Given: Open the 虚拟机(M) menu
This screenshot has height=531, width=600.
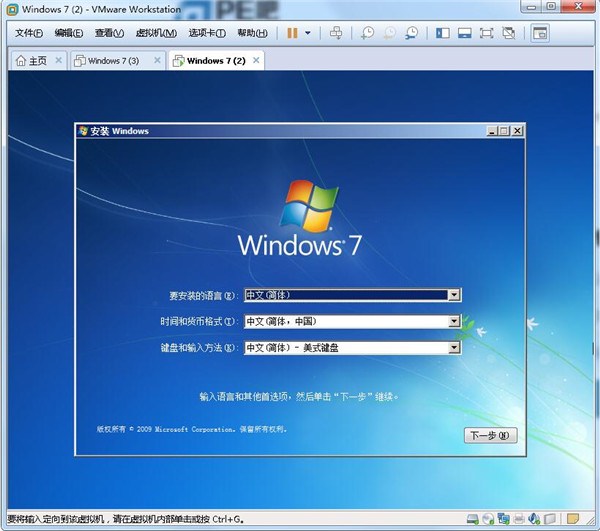Looking at the screenshot, I should pyautogui.click(x=156, y=33).
